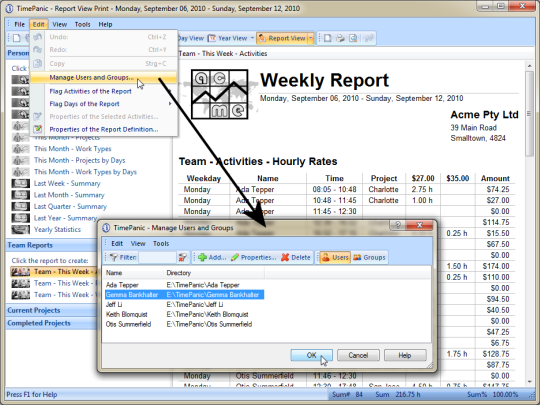Click the This Month - Work Types icon
The height and width of the screenshot is (405, 540).
click(x=21, y=149)
